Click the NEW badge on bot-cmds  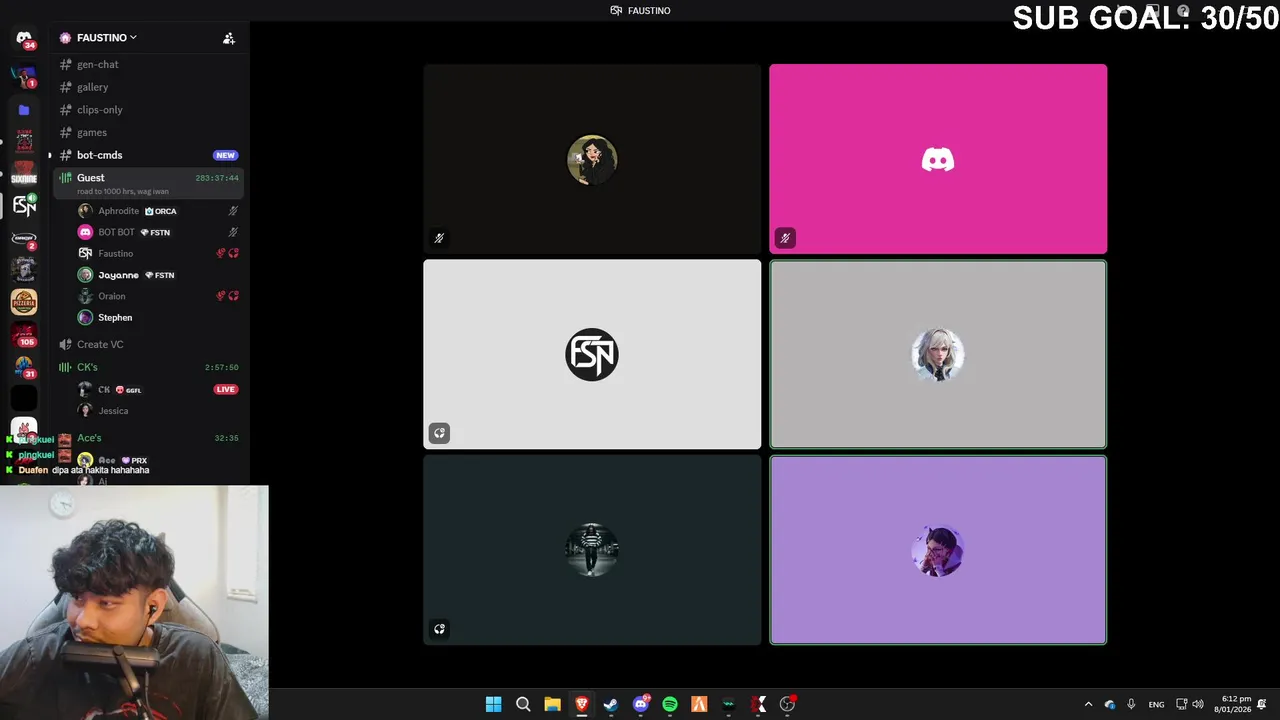(x=226, y=155)
